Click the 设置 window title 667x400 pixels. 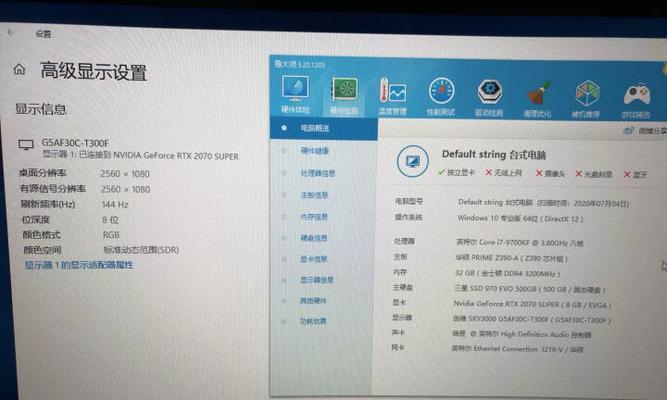(43, 34)
